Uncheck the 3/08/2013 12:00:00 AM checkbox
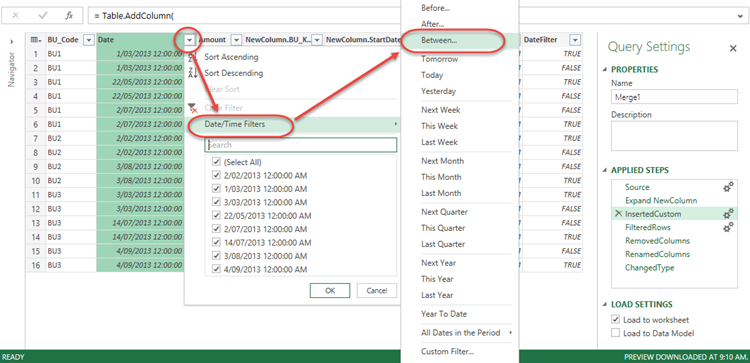Image resolution: width=750 pixels, height=363 pixels. (x=215, y=256)
